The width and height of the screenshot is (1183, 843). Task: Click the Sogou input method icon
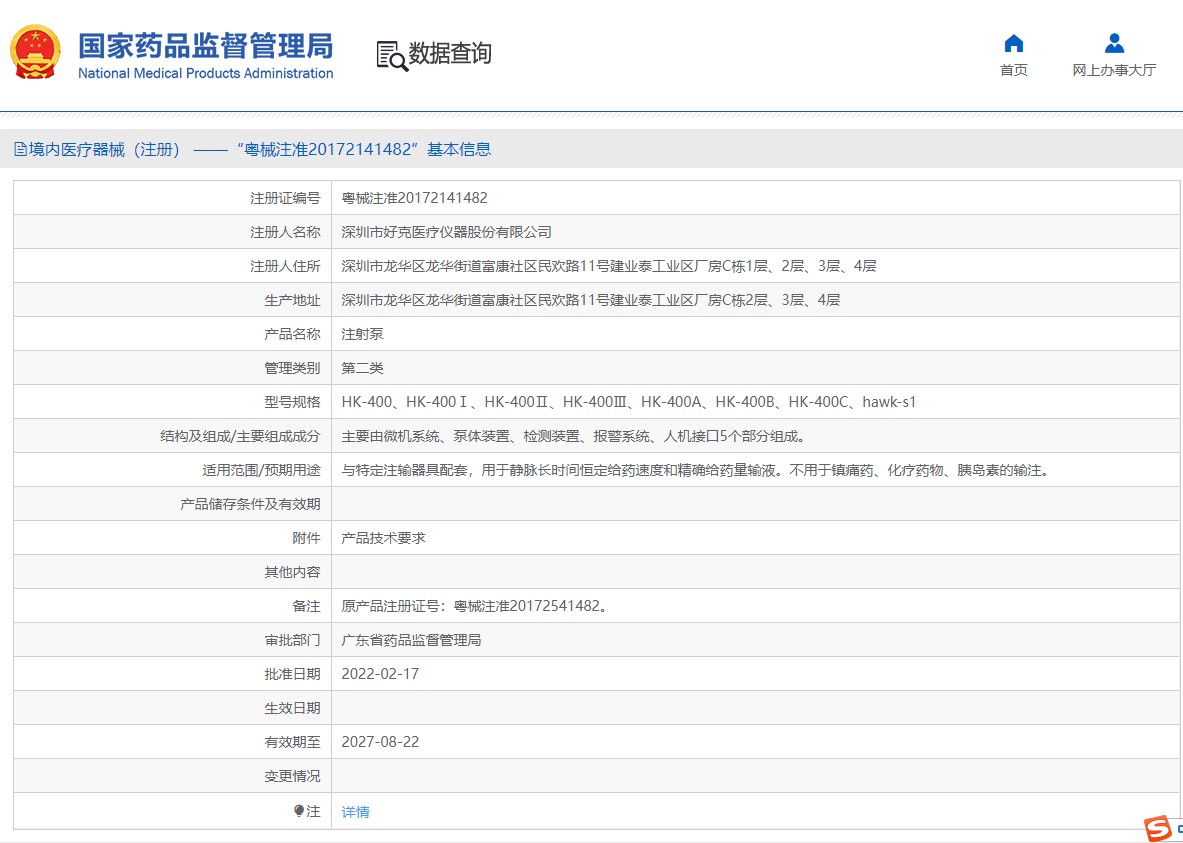(1158, 828)
